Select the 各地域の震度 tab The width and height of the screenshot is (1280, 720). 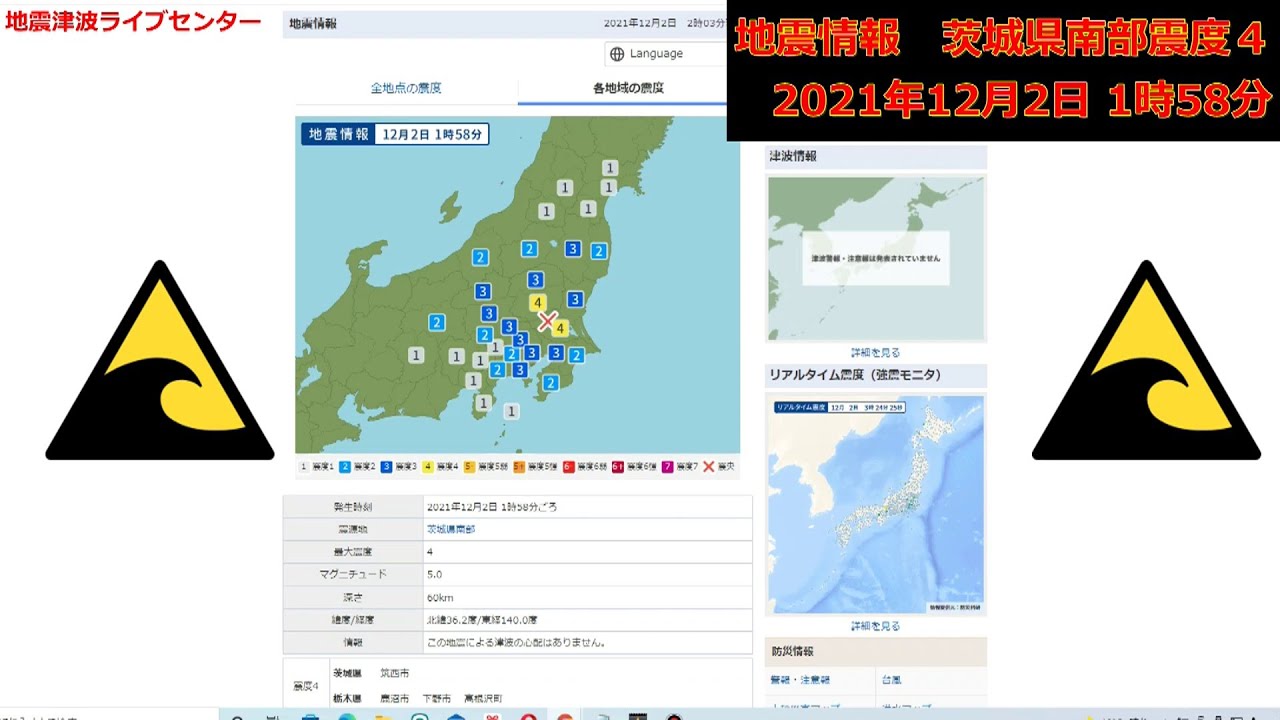pyautogui.click(x=628, y=88)
